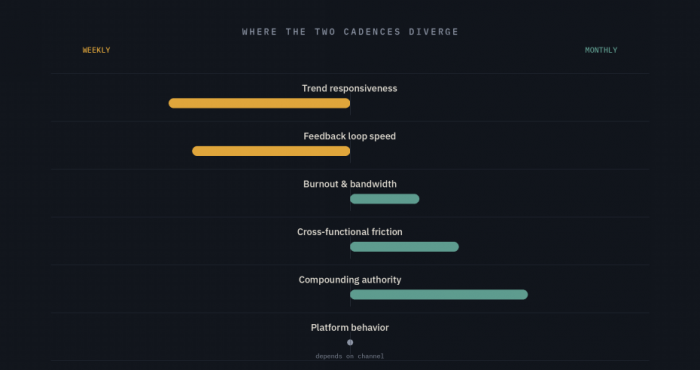Screen dimensions: 700x370
Task: Click the Feedback loop speed label
Action: [x=350, y=136]
